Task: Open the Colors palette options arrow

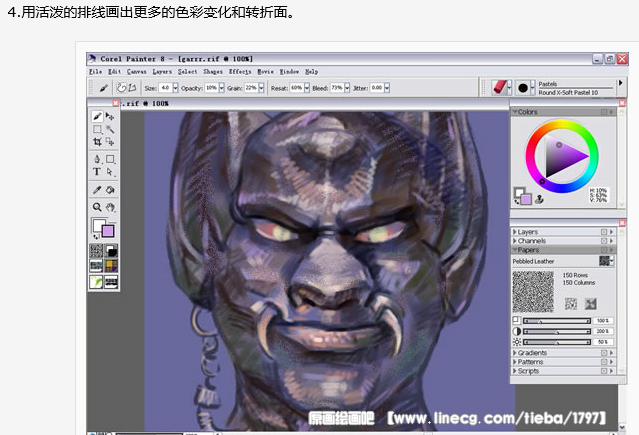Action: [x=611, y=111]
